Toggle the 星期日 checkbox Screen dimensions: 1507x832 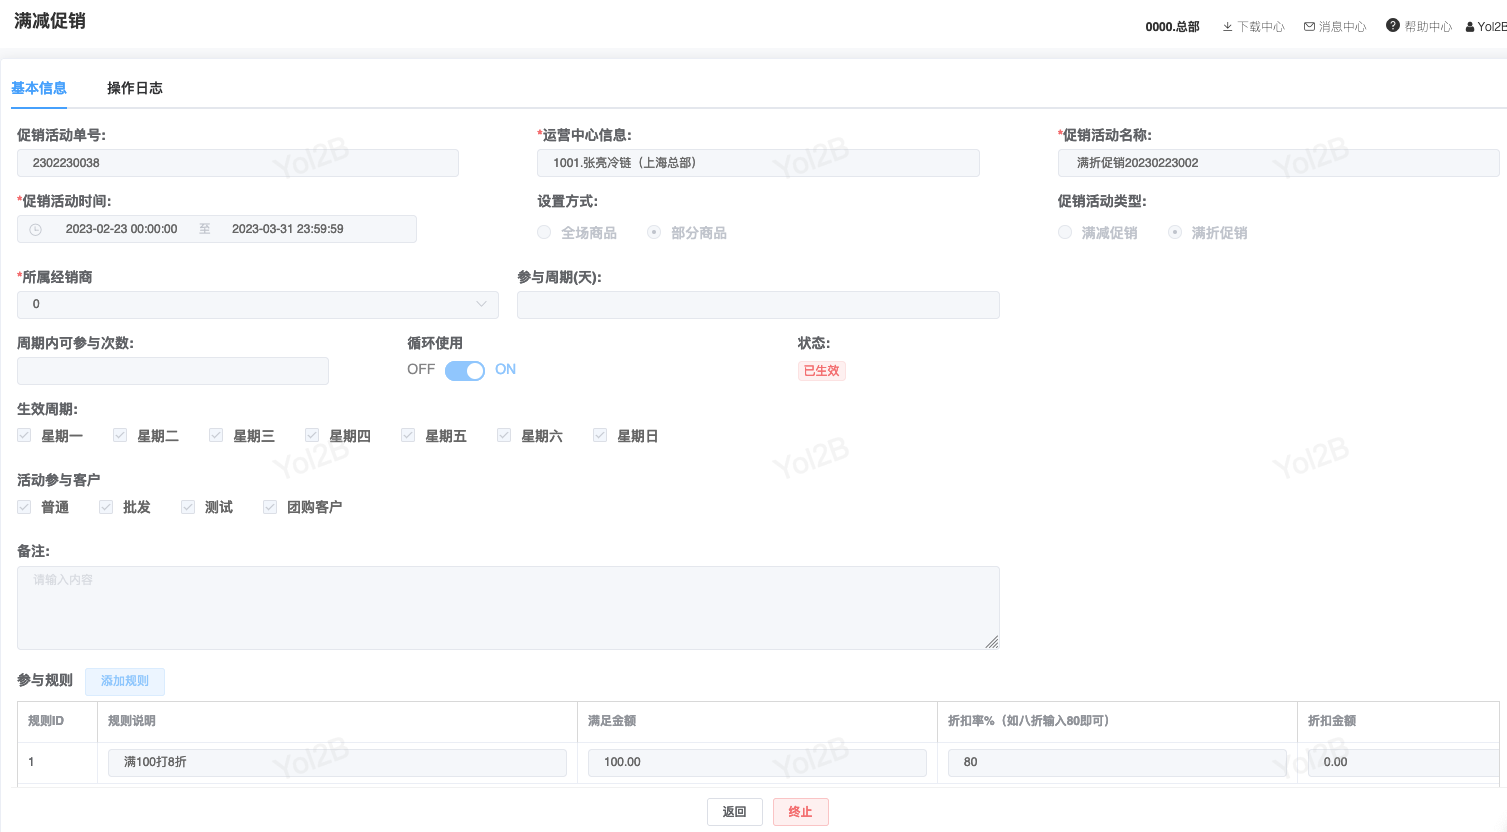pos(600,435)
